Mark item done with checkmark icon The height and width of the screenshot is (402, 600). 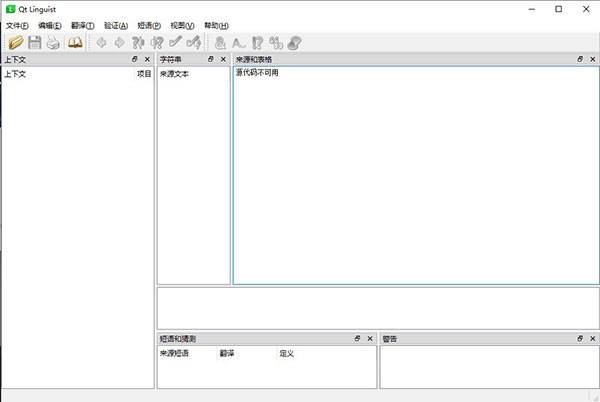[x=175, y=42]
